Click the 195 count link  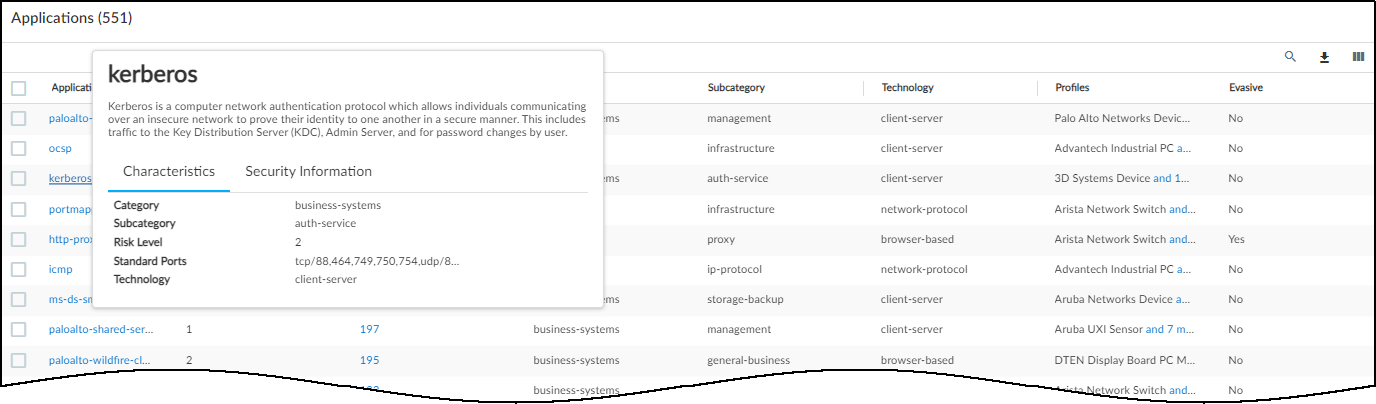coord(369,359)
